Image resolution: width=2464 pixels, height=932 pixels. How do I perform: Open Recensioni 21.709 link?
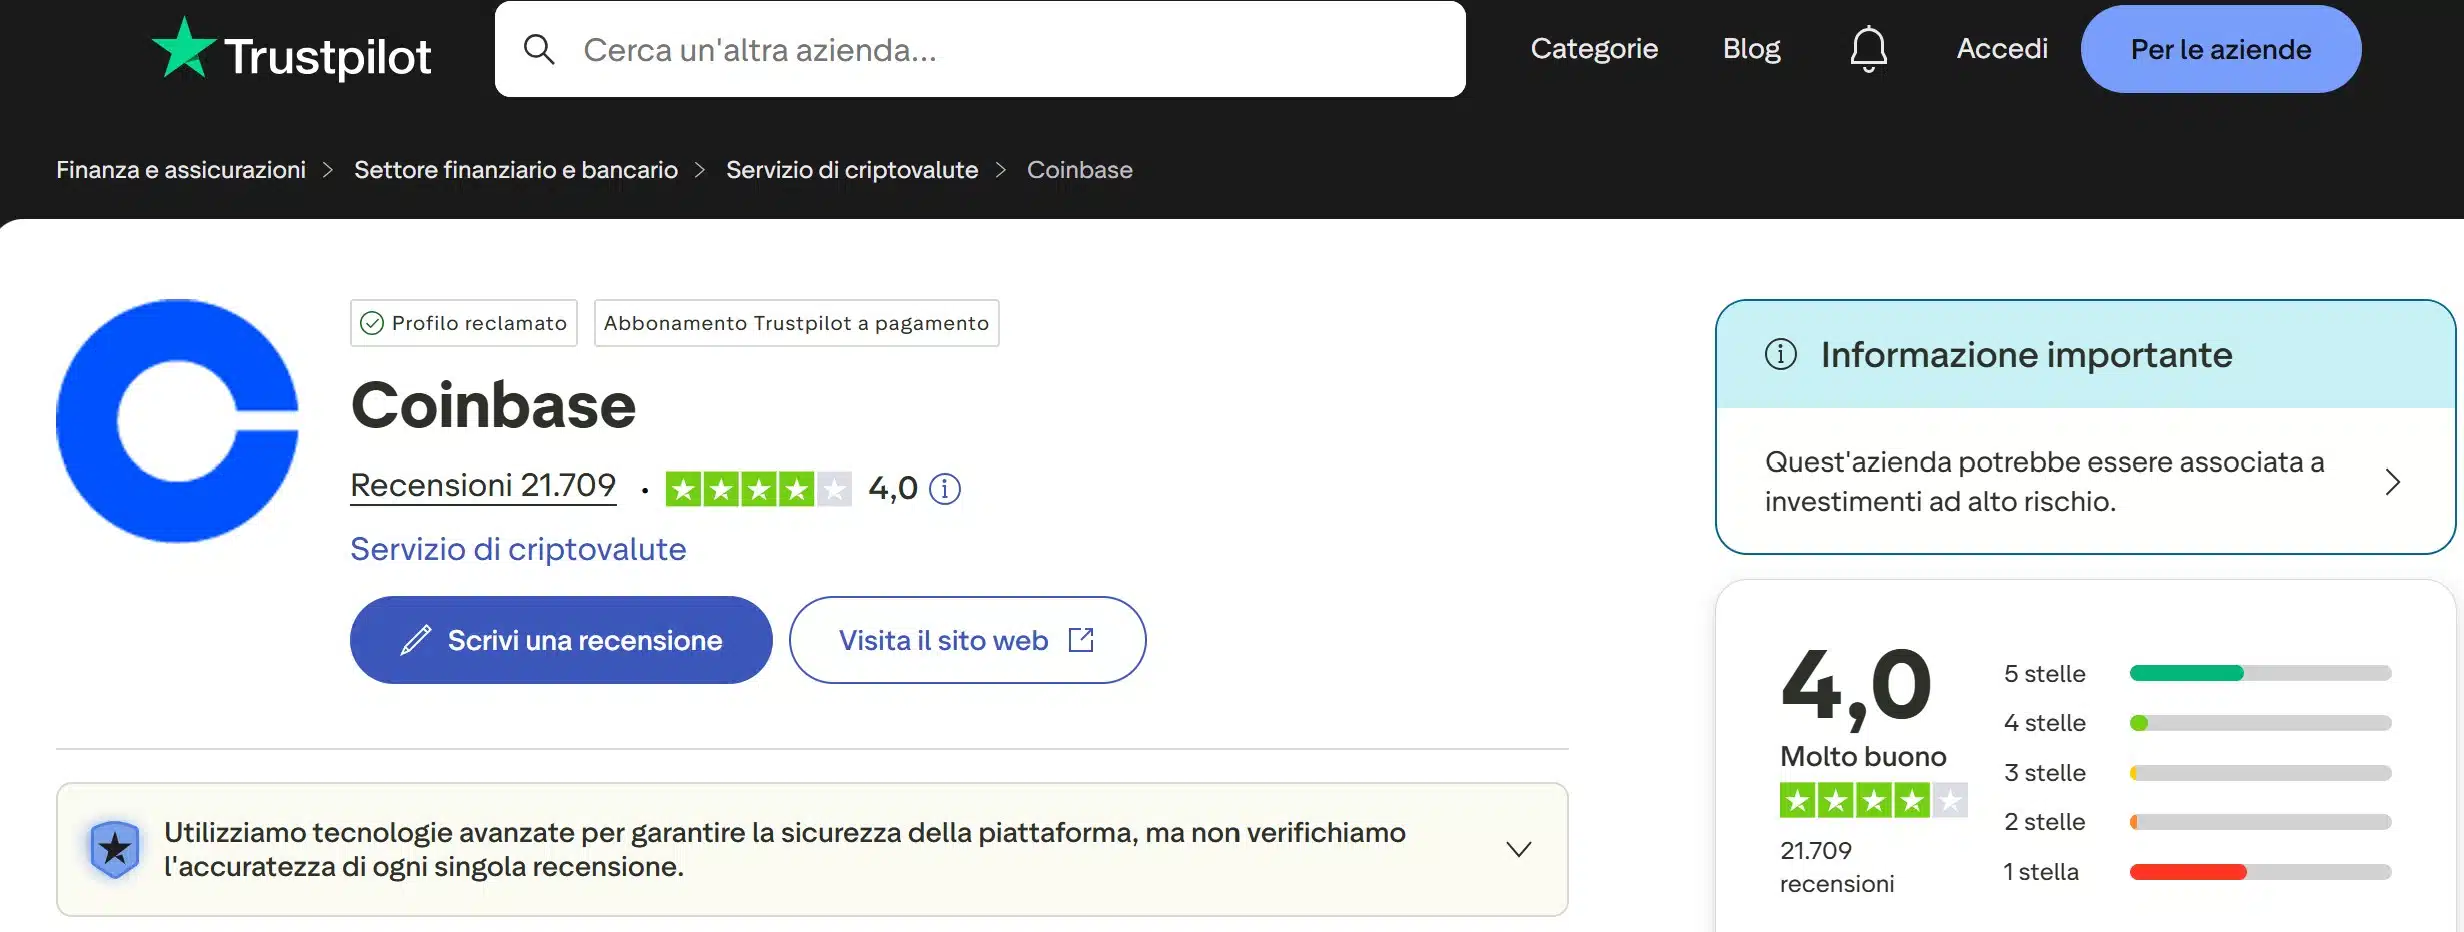[483, 486]
